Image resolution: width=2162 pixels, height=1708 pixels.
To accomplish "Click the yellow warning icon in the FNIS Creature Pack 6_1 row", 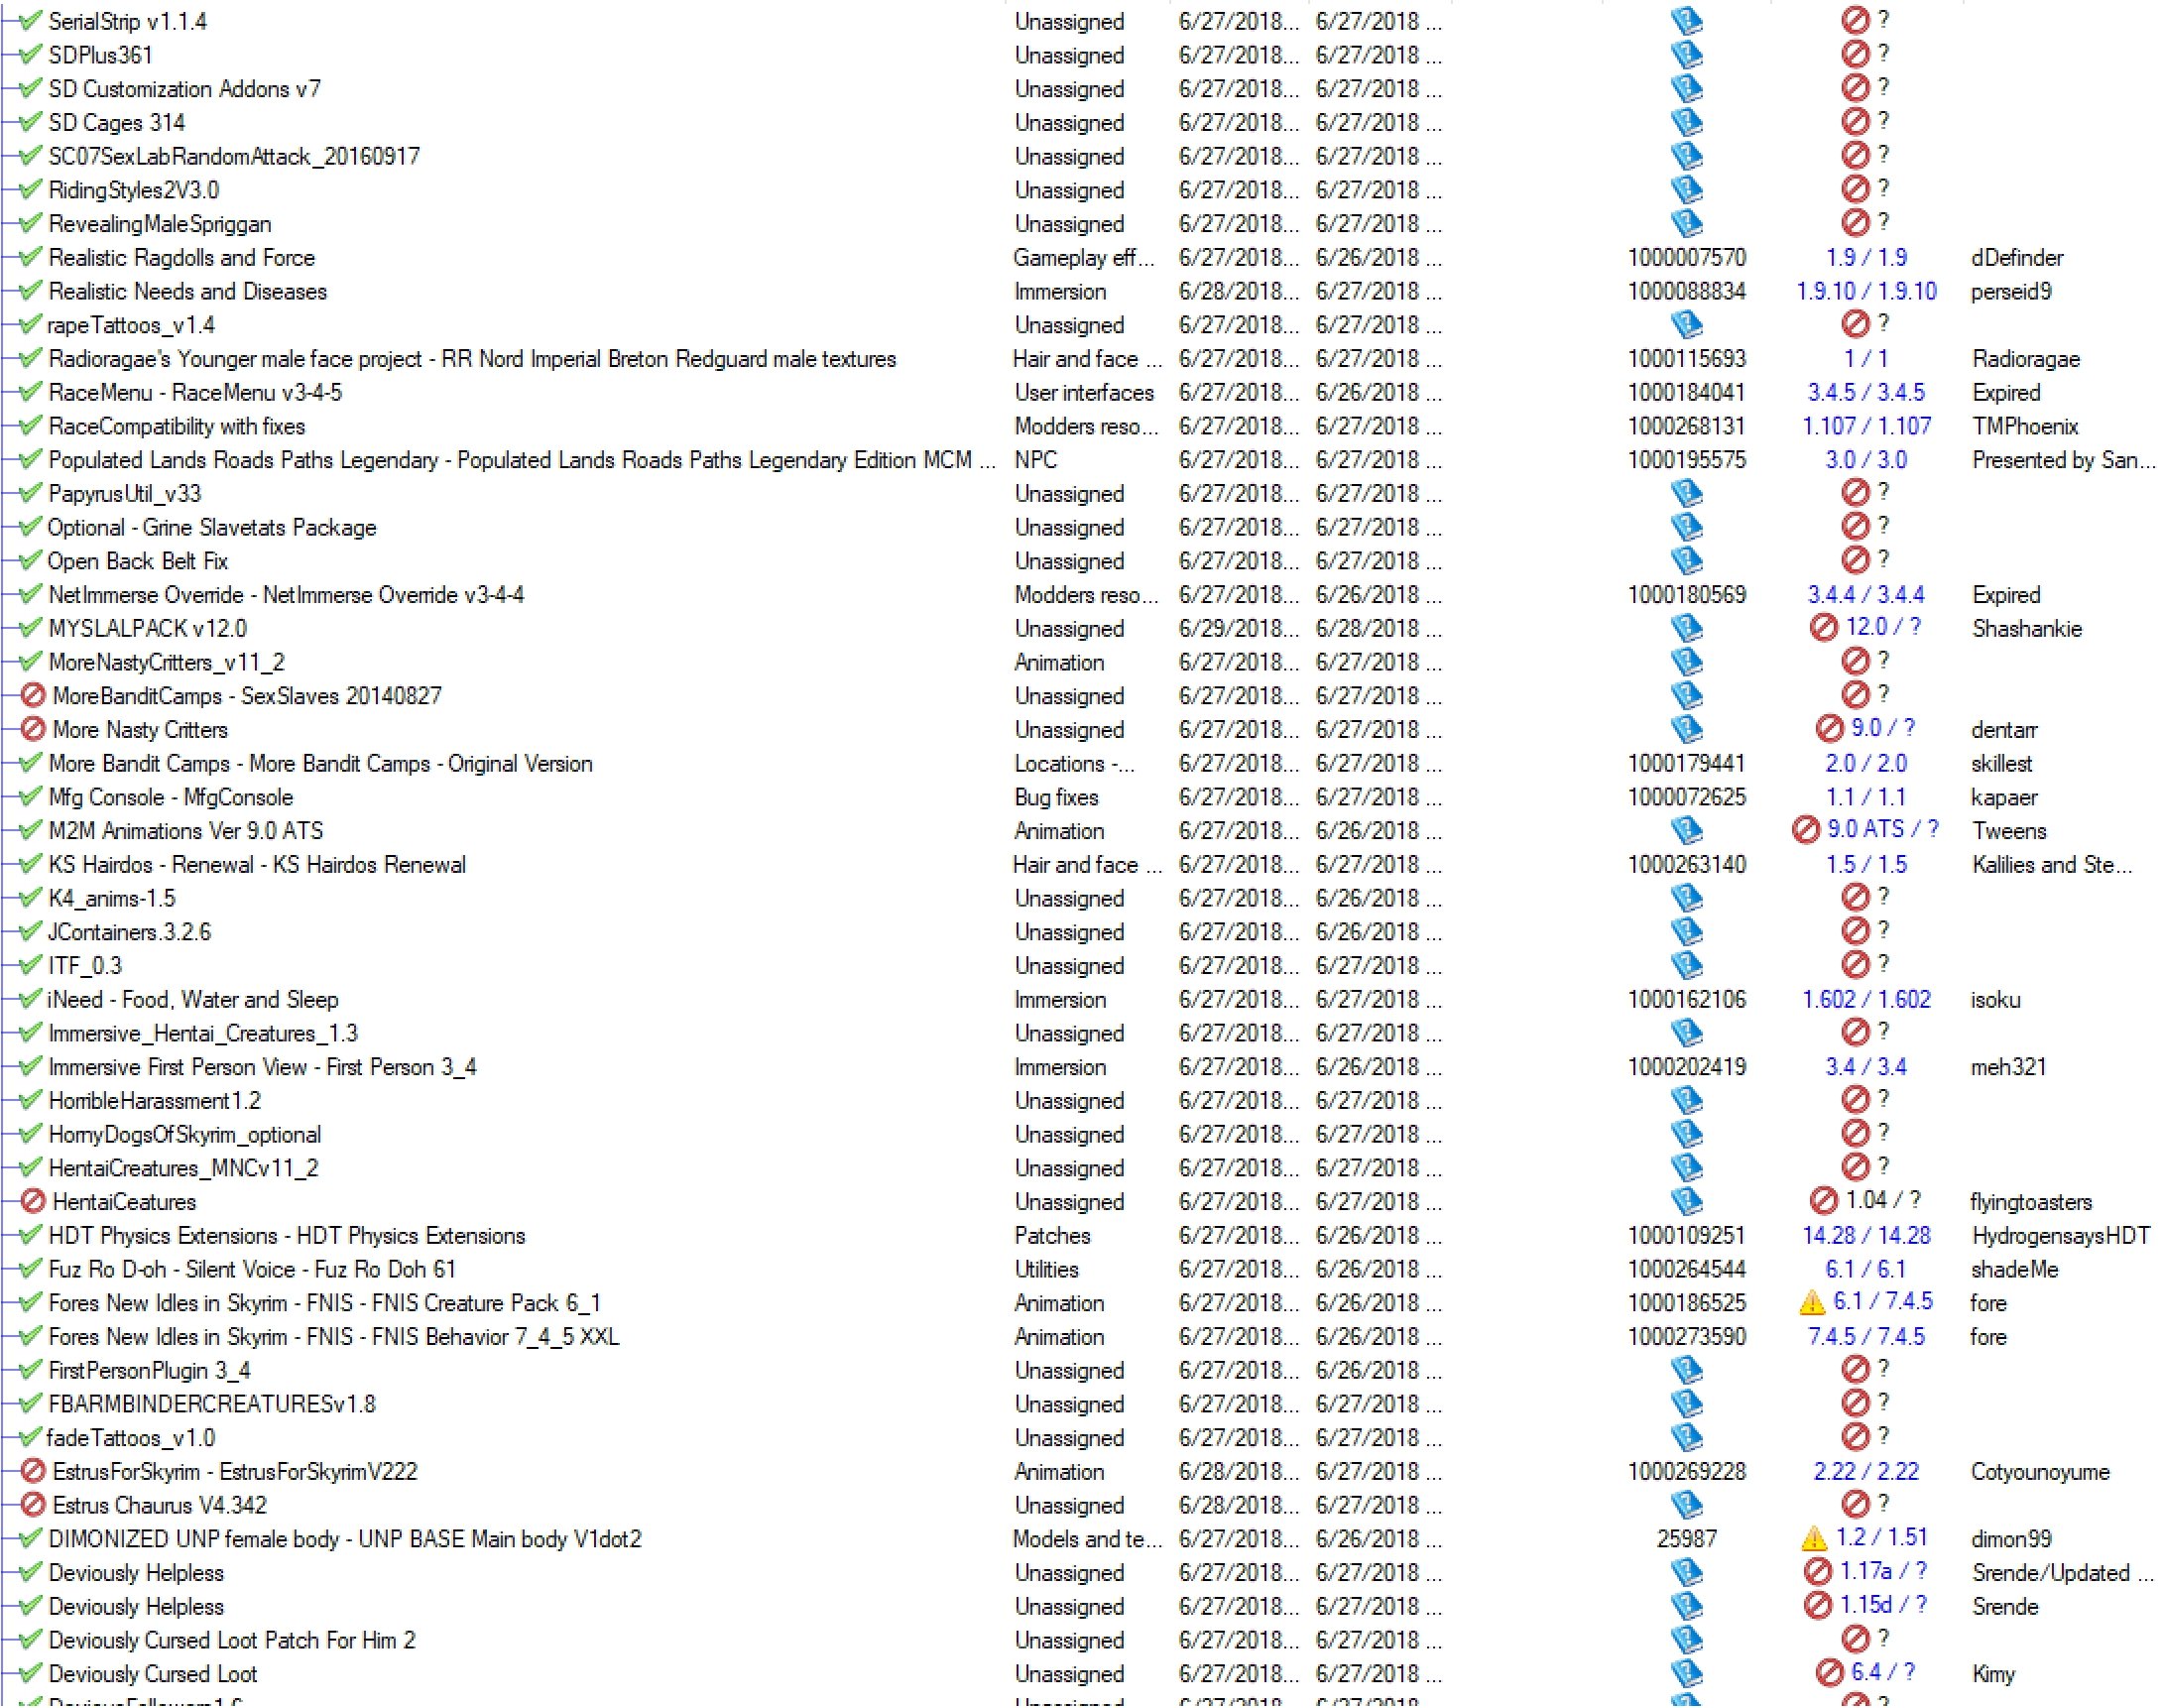I will (1812, 1302).
